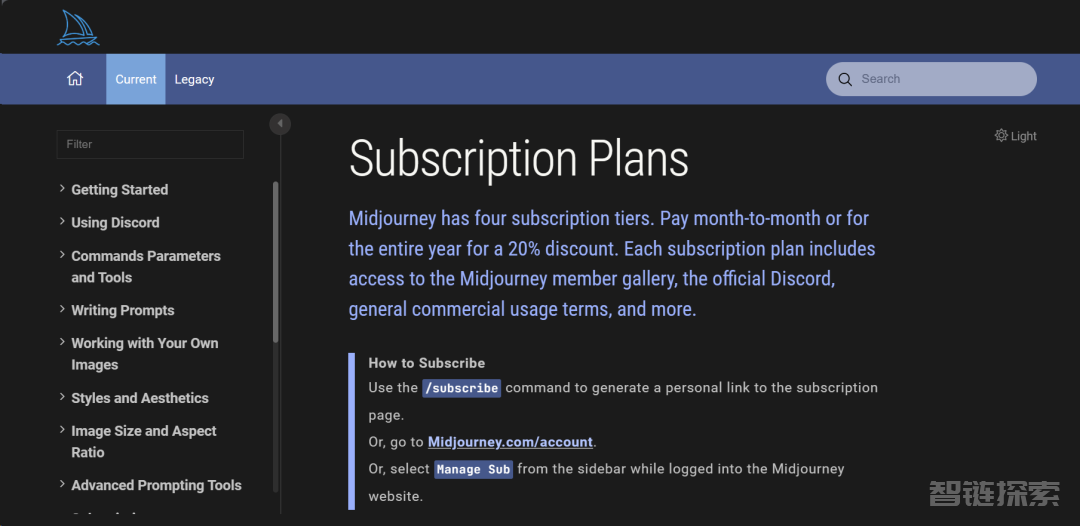Click the gear icon beside Light
The width and height of the screenshot is (1080, 526).
pos(1001,135)
